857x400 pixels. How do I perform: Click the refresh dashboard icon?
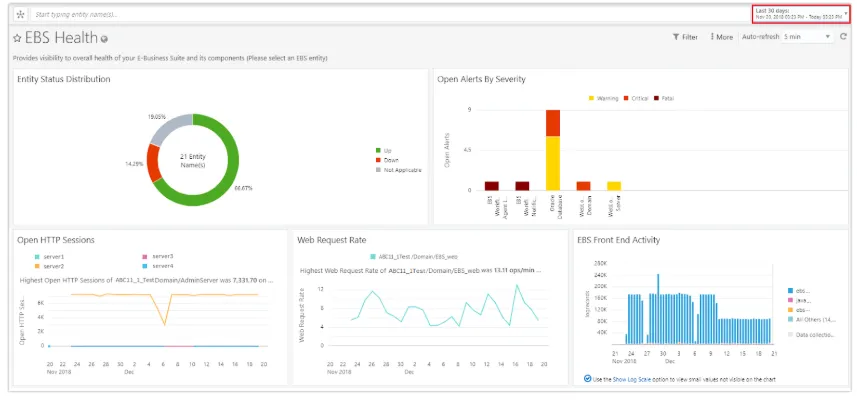[x=843, y=37]
